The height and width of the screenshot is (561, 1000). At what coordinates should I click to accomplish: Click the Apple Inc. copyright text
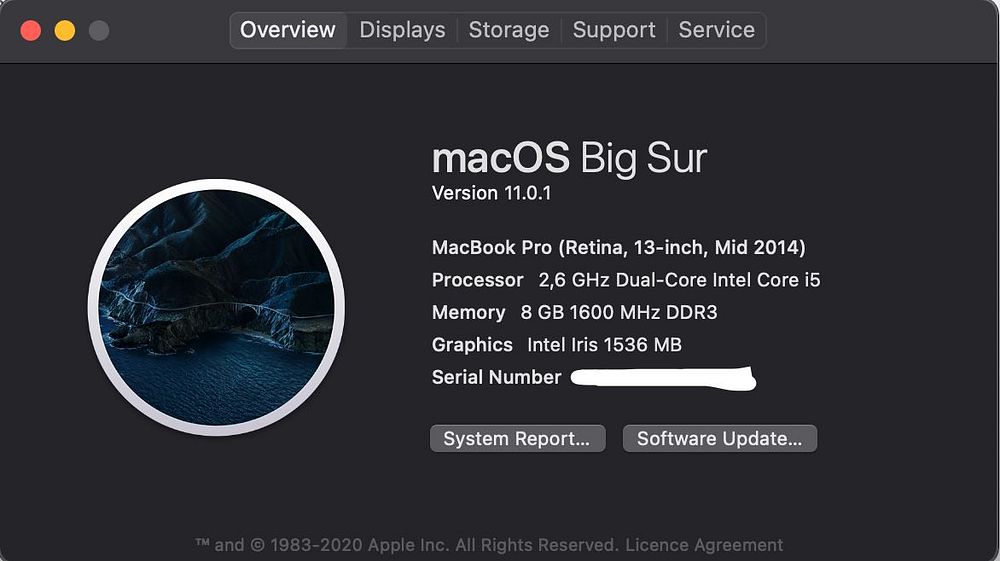coord(405,545)
